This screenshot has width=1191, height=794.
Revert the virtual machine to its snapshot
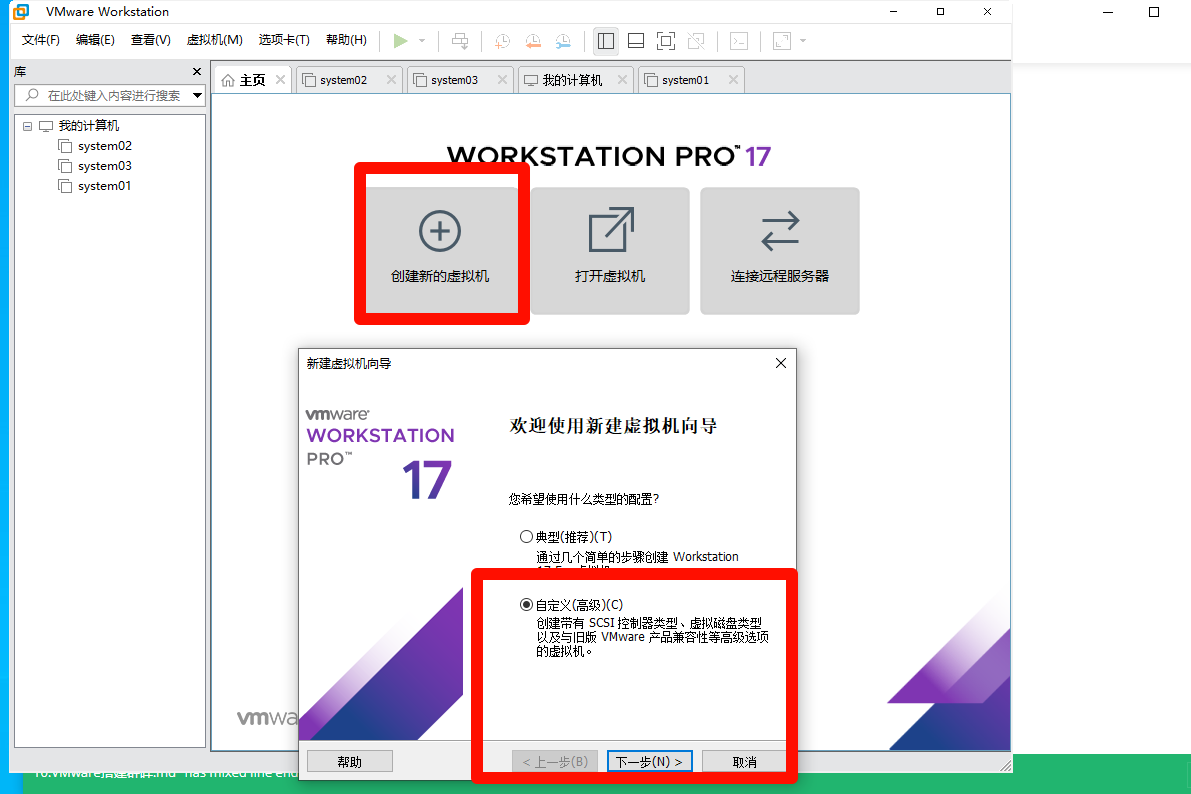tap(533, 41)
